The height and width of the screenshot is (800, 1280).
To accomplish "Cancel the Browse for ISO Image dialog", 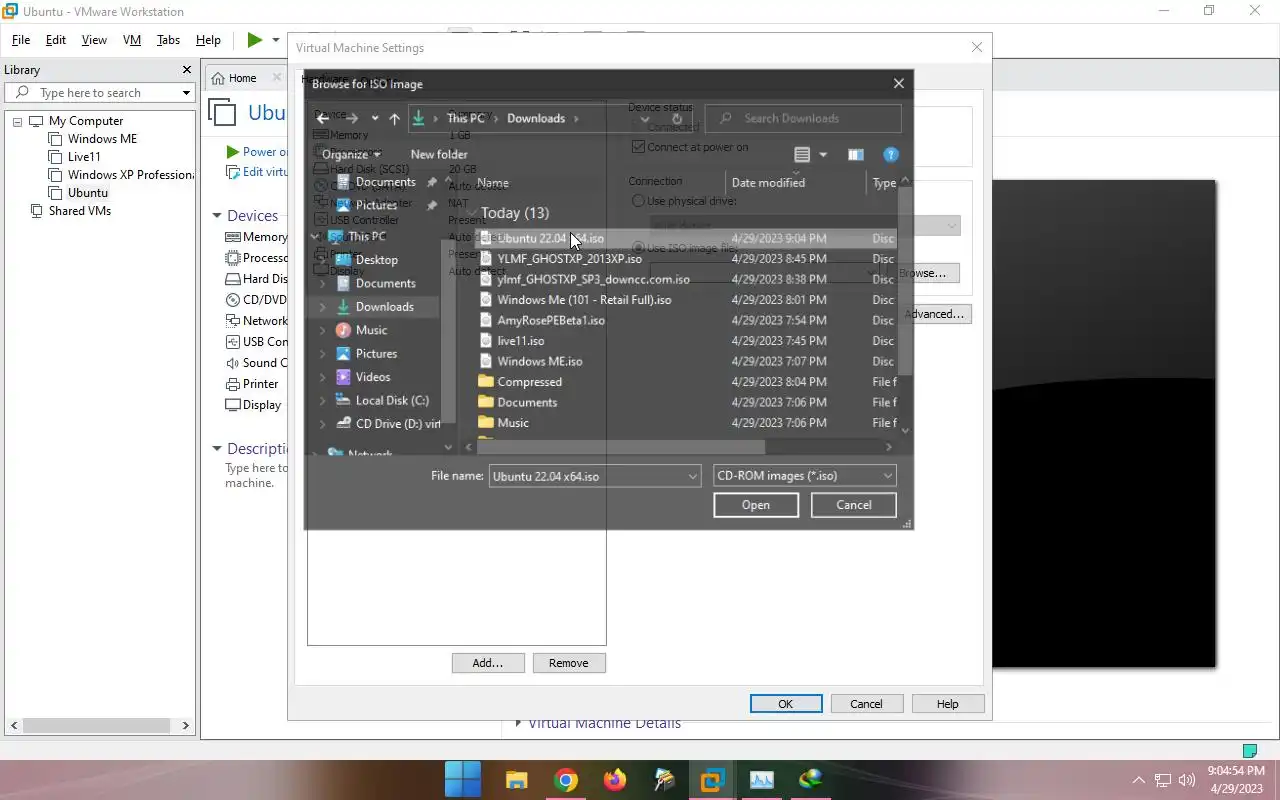I will pos(854,505).
